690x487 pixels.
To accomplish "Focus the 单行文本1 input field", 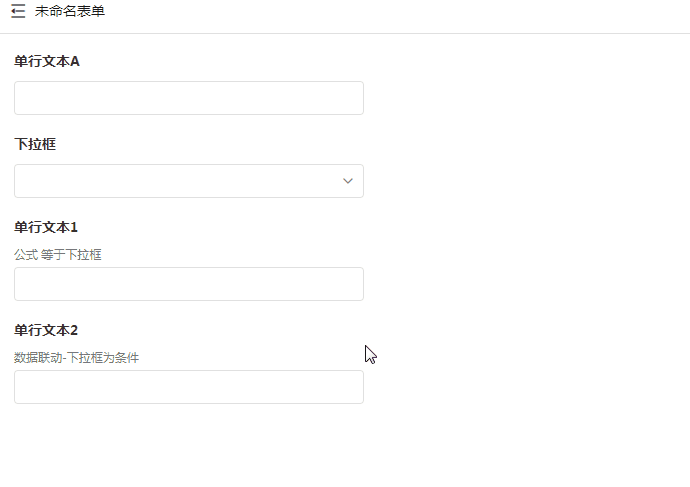I will 188,284.
